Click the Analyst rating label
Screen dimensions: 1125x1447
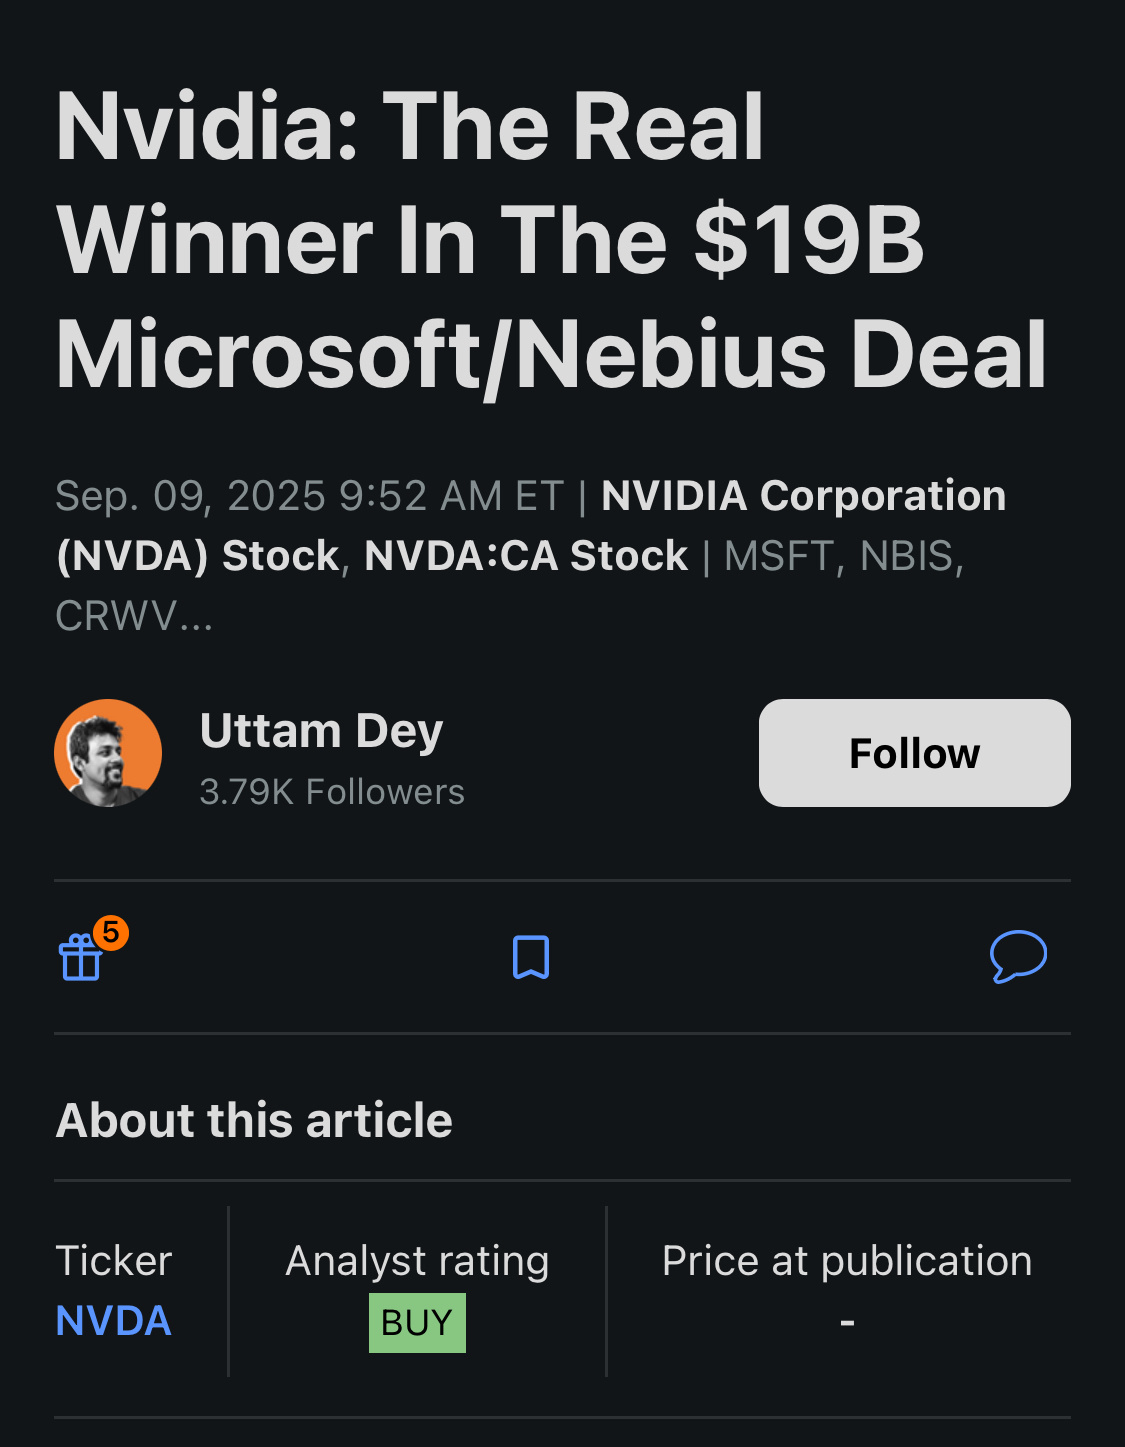[417, 1261]
